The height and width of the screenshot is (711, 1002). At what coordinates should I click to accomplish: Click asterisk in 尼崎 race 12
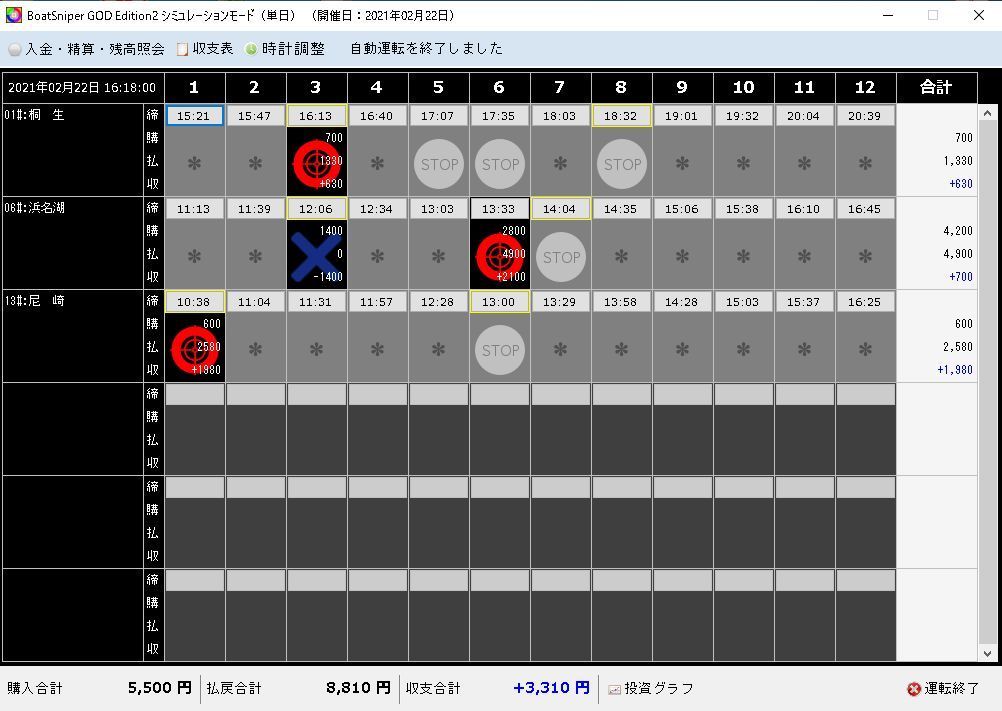point(865,350)
